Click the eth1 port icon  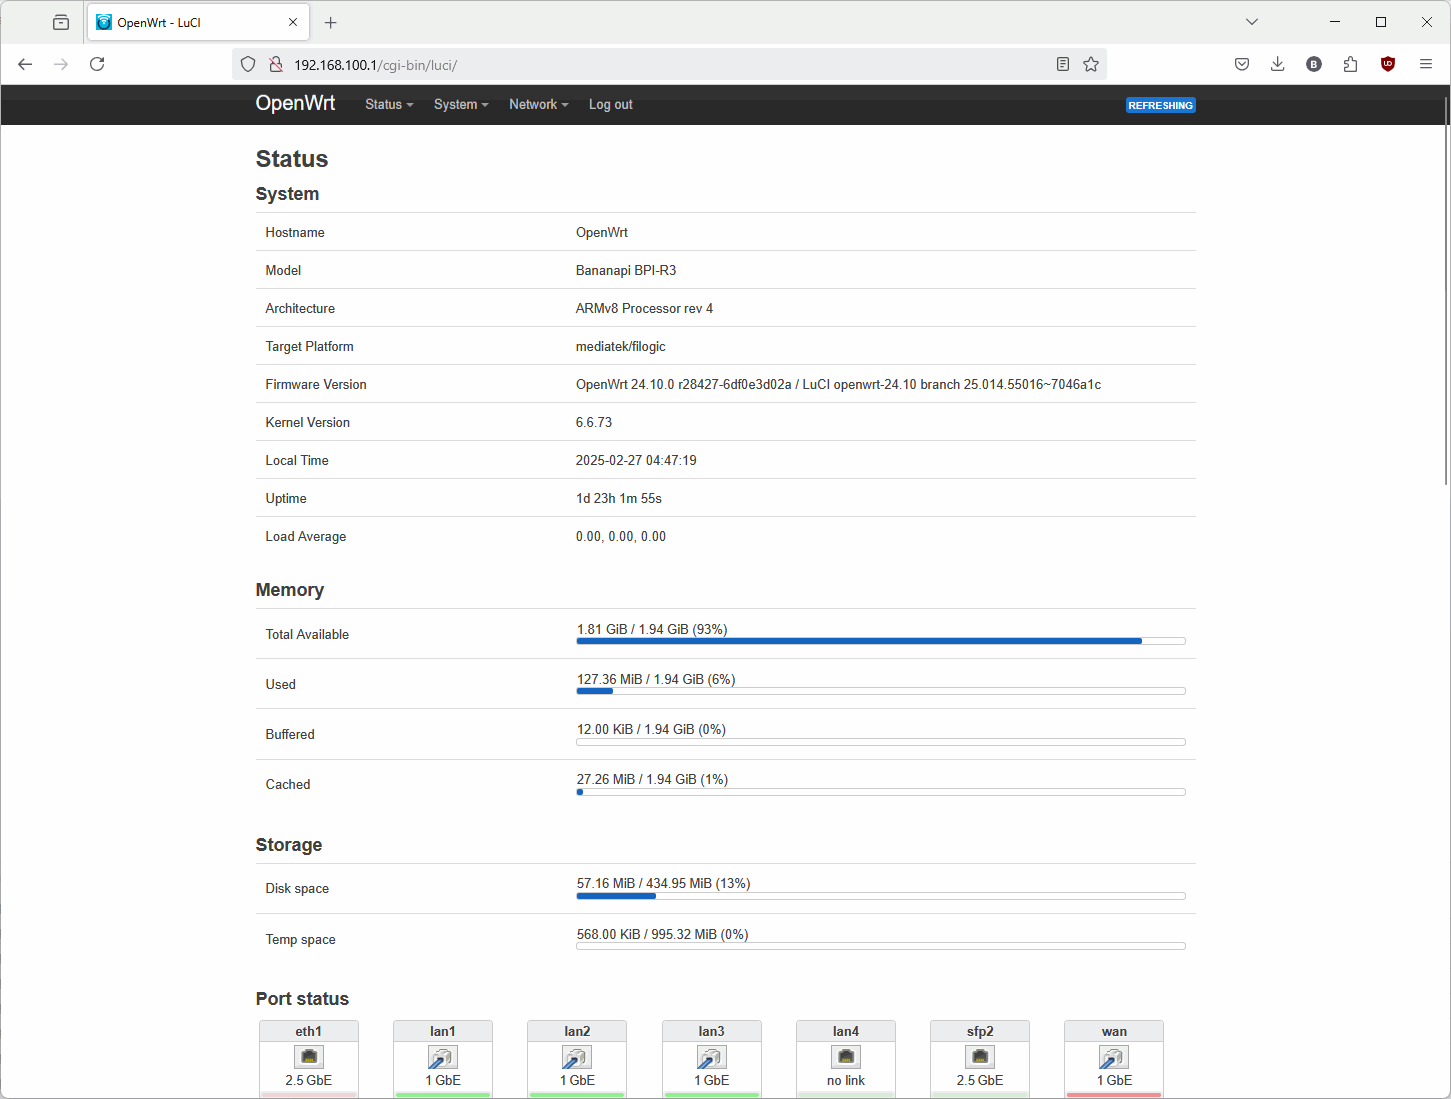309,1057
